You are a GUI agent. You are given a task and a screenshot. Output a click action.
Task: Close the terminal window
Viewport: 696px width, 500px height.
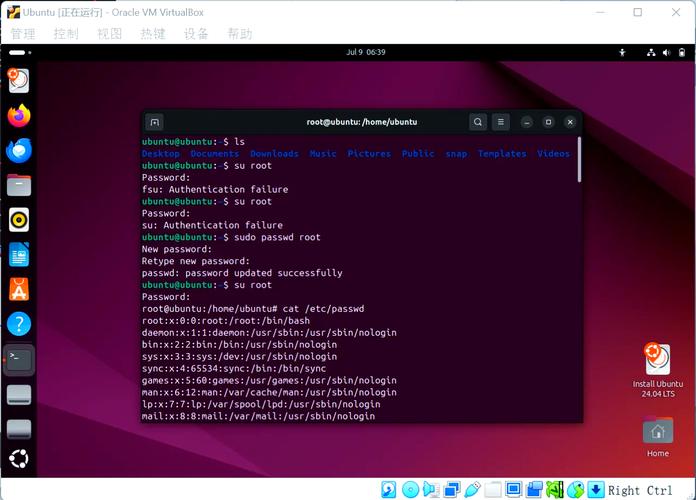coord(570,122)
